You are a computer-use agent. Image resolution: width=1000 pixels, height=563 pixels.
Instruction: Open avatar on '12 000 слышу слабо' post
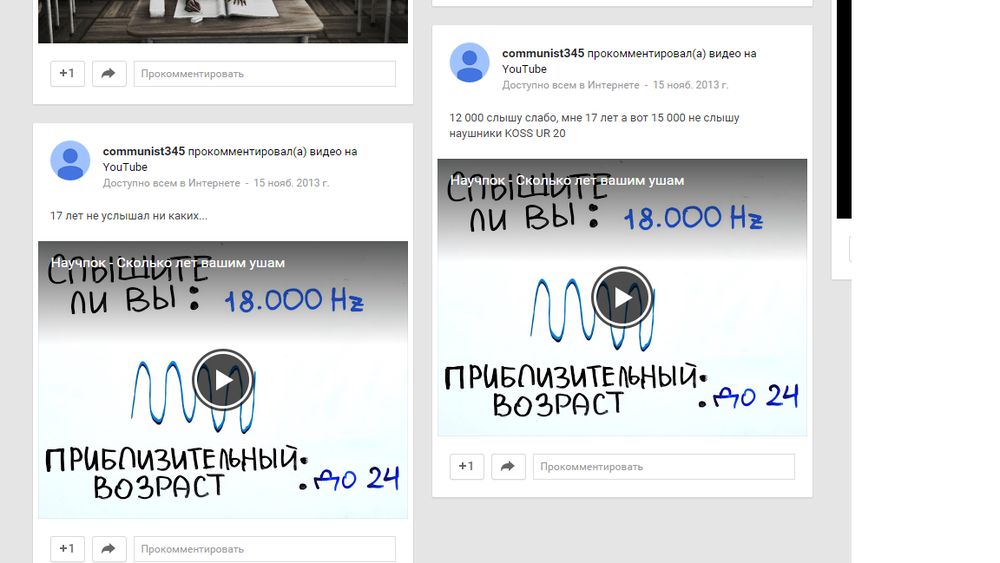pyautogui.click(x=469, y=63)
